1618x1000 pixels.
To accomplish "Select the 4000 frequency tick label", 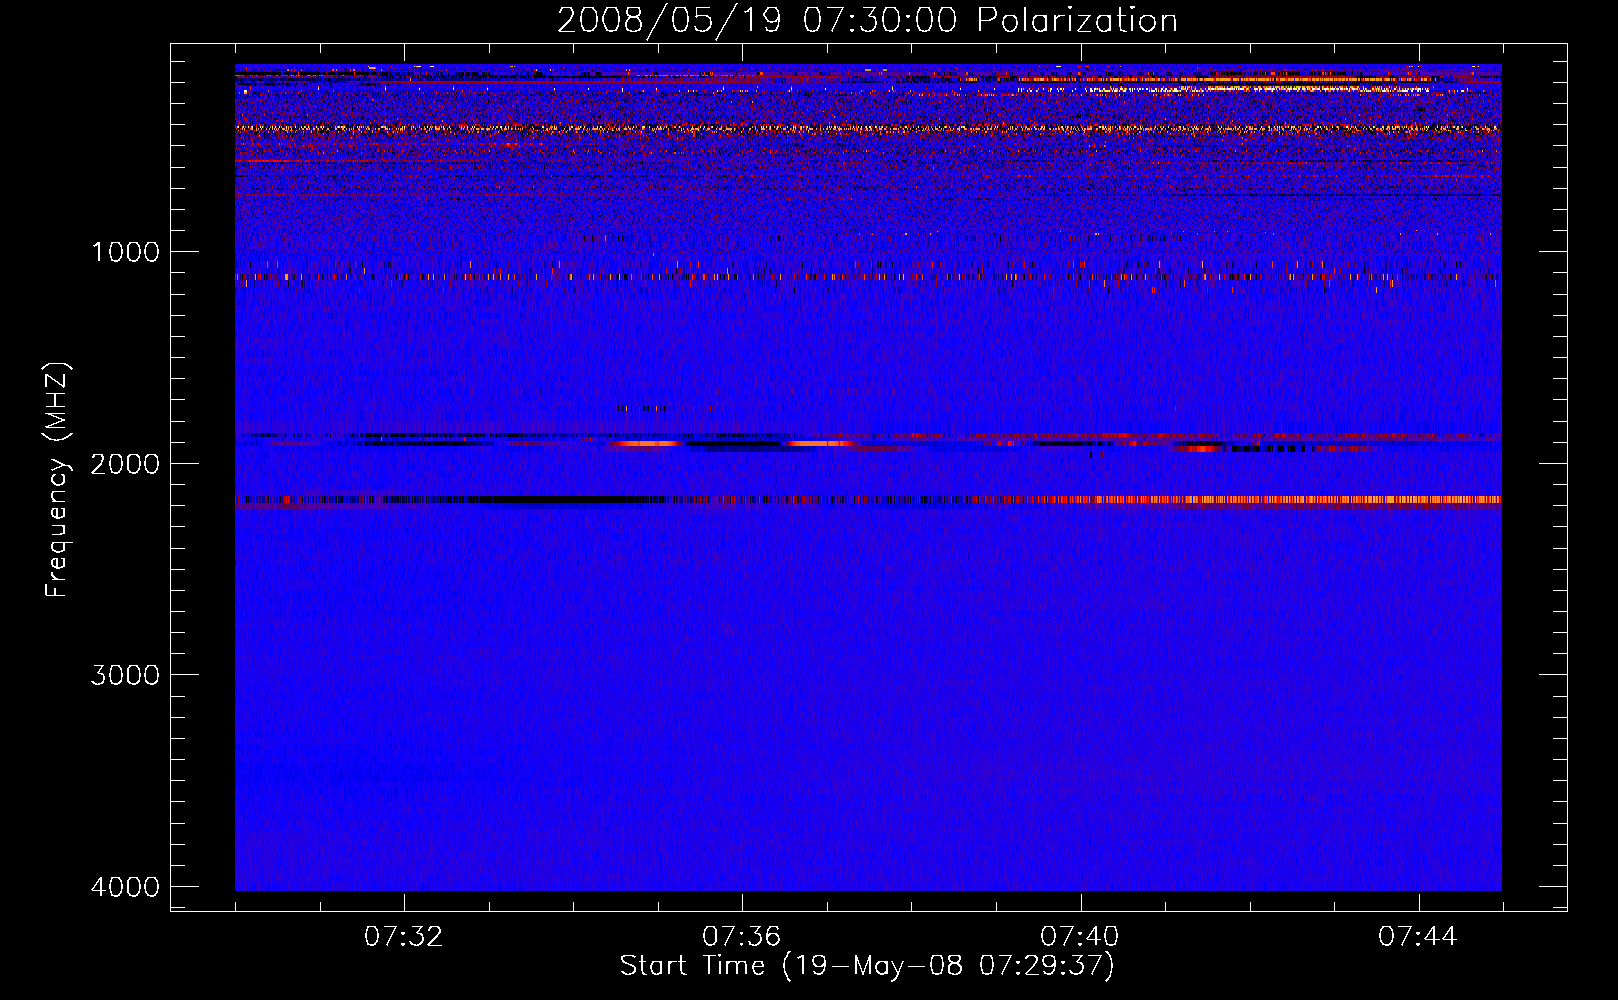I will (125, 887).
